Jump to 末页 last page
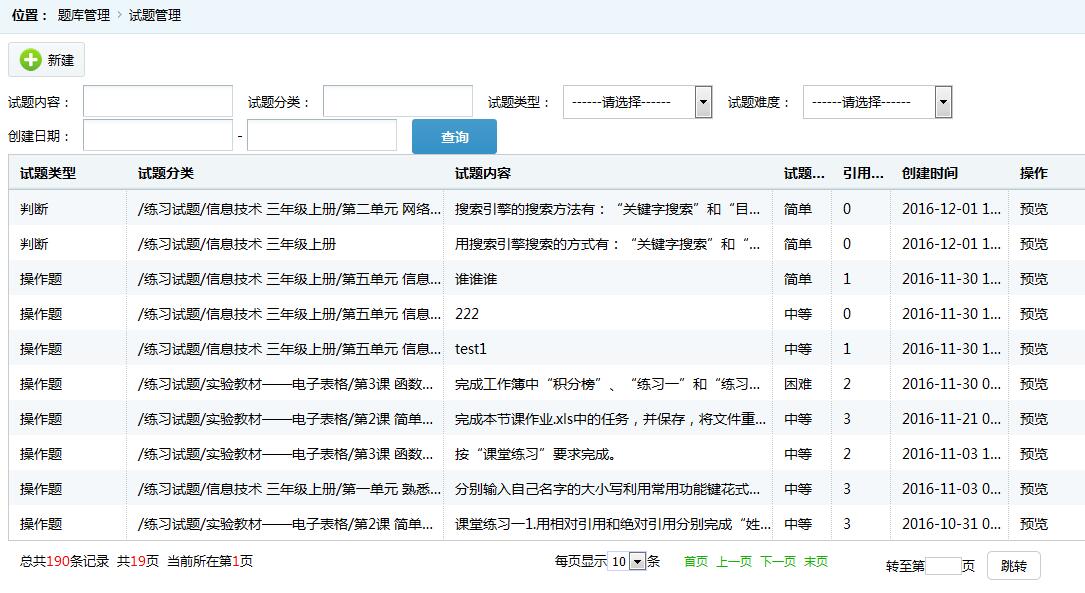Screen dimensions: 1085x593 816,562
